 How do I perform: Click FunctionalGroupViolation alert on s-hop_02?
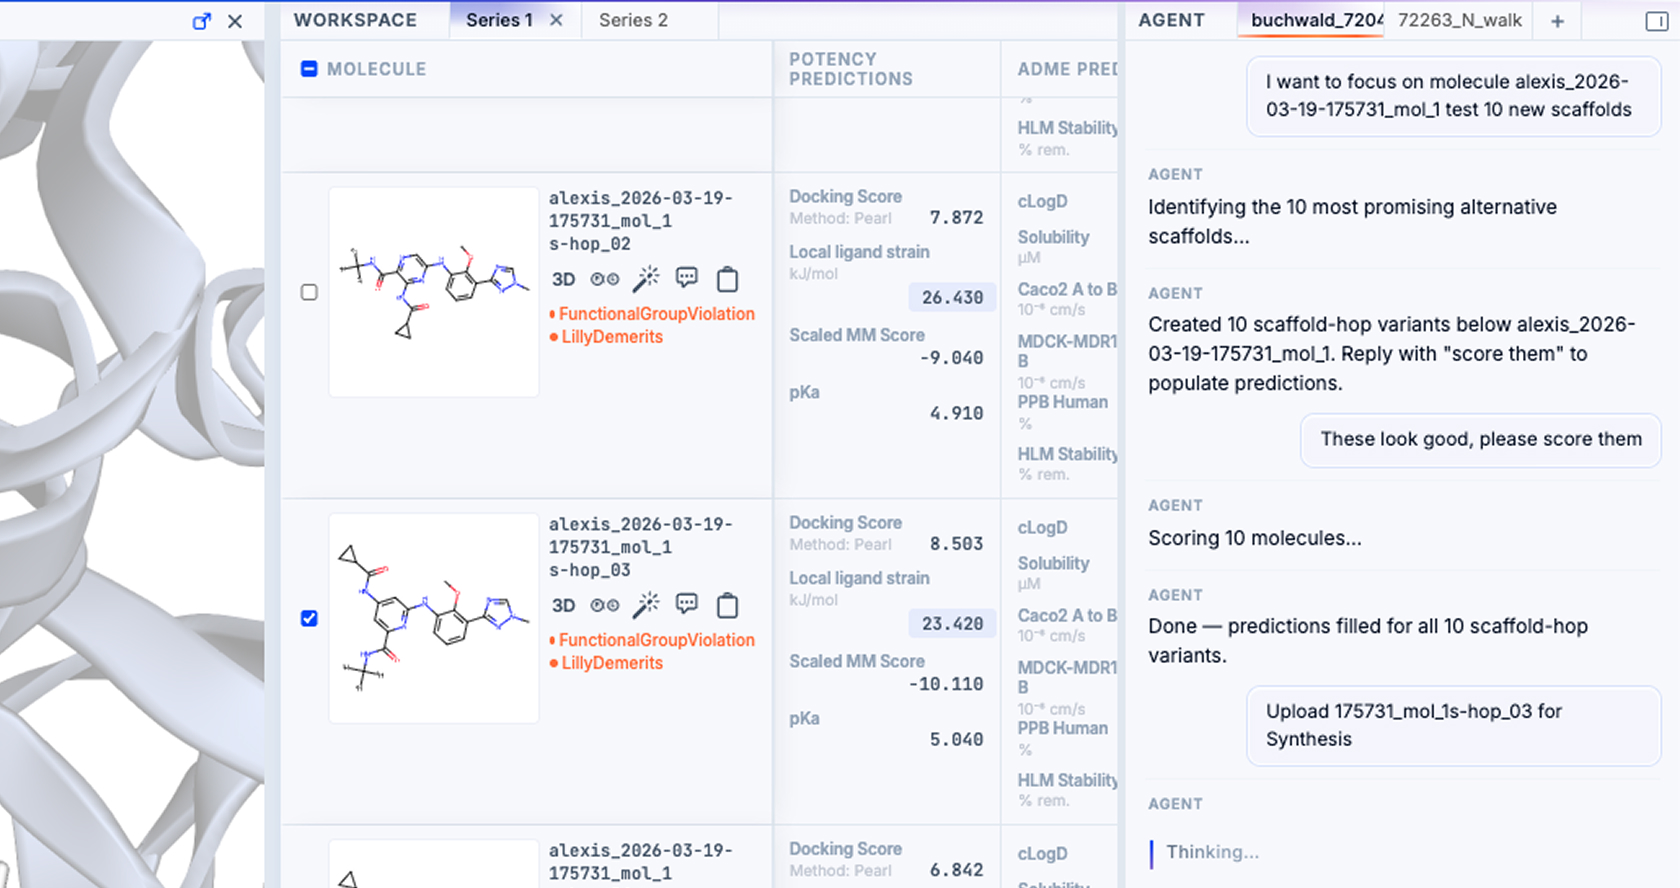pyautogui.click(x=652, y=314)
